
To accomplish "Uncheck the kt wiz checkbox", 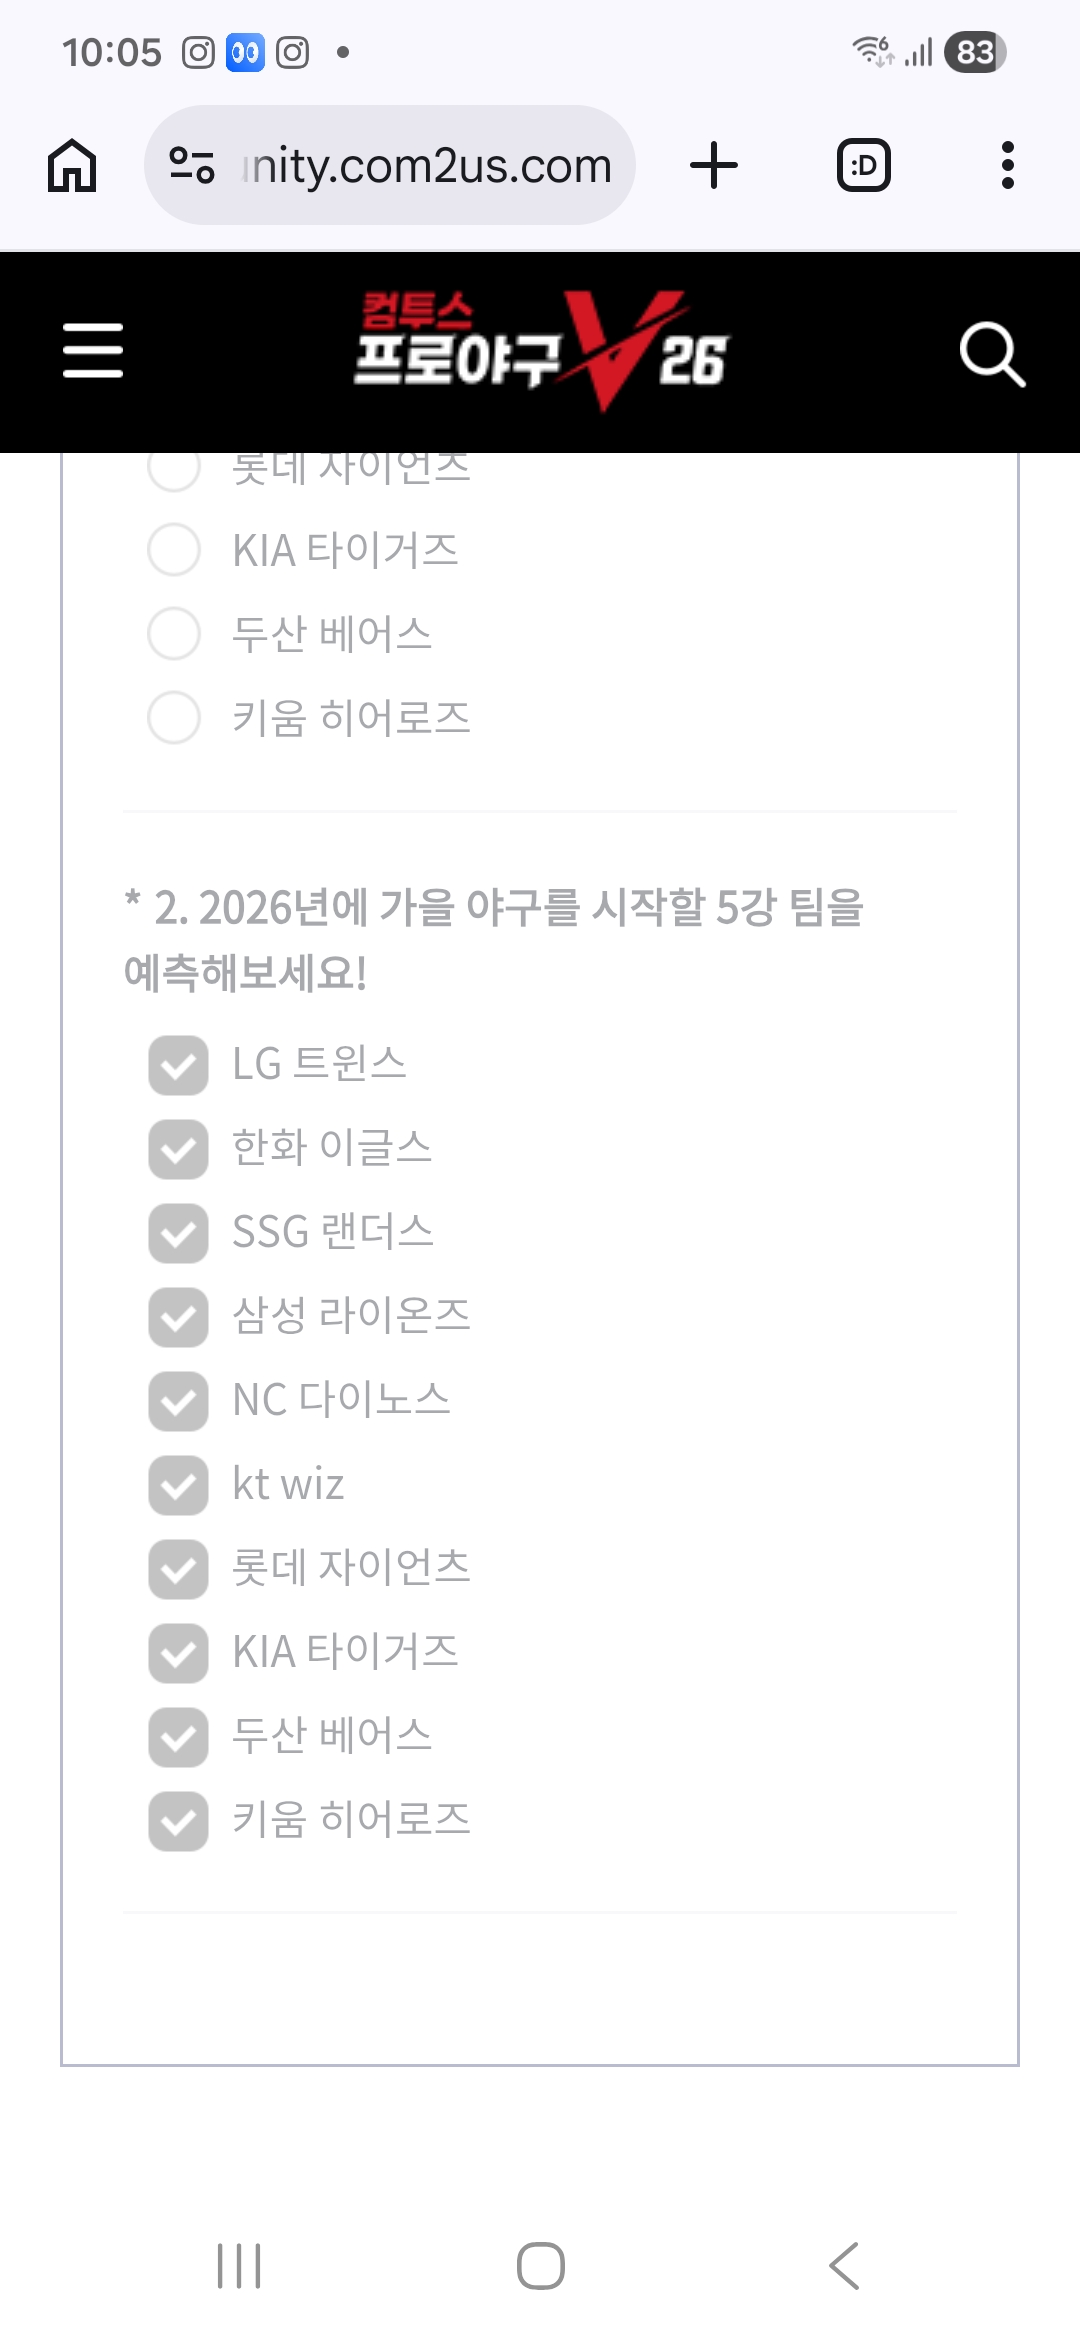I will (x=179, y=1485).
